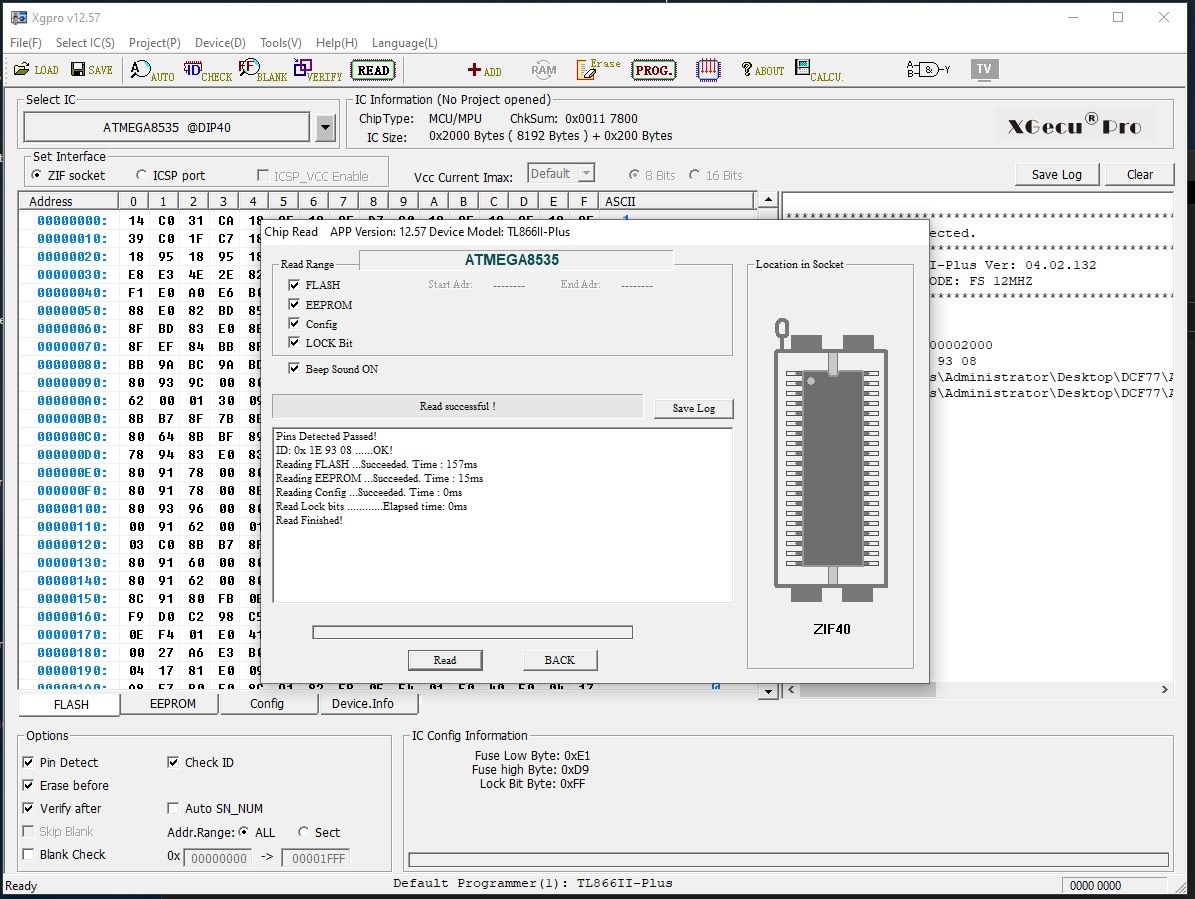Image resolution: width=1195 pixels, height=899 pixels.
Task: Click the BACK button in dialog
Action: pos(559,660)
